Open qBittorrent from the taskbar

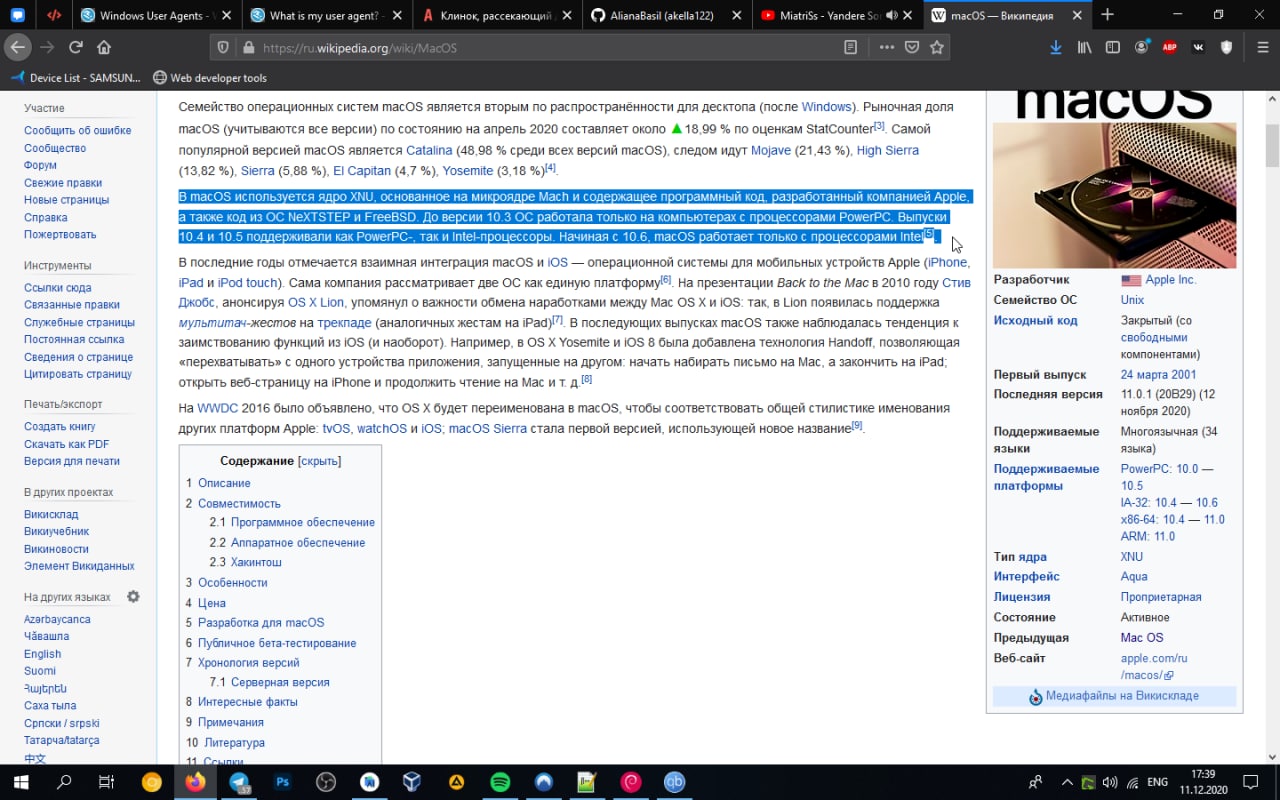tap(675, 782)
